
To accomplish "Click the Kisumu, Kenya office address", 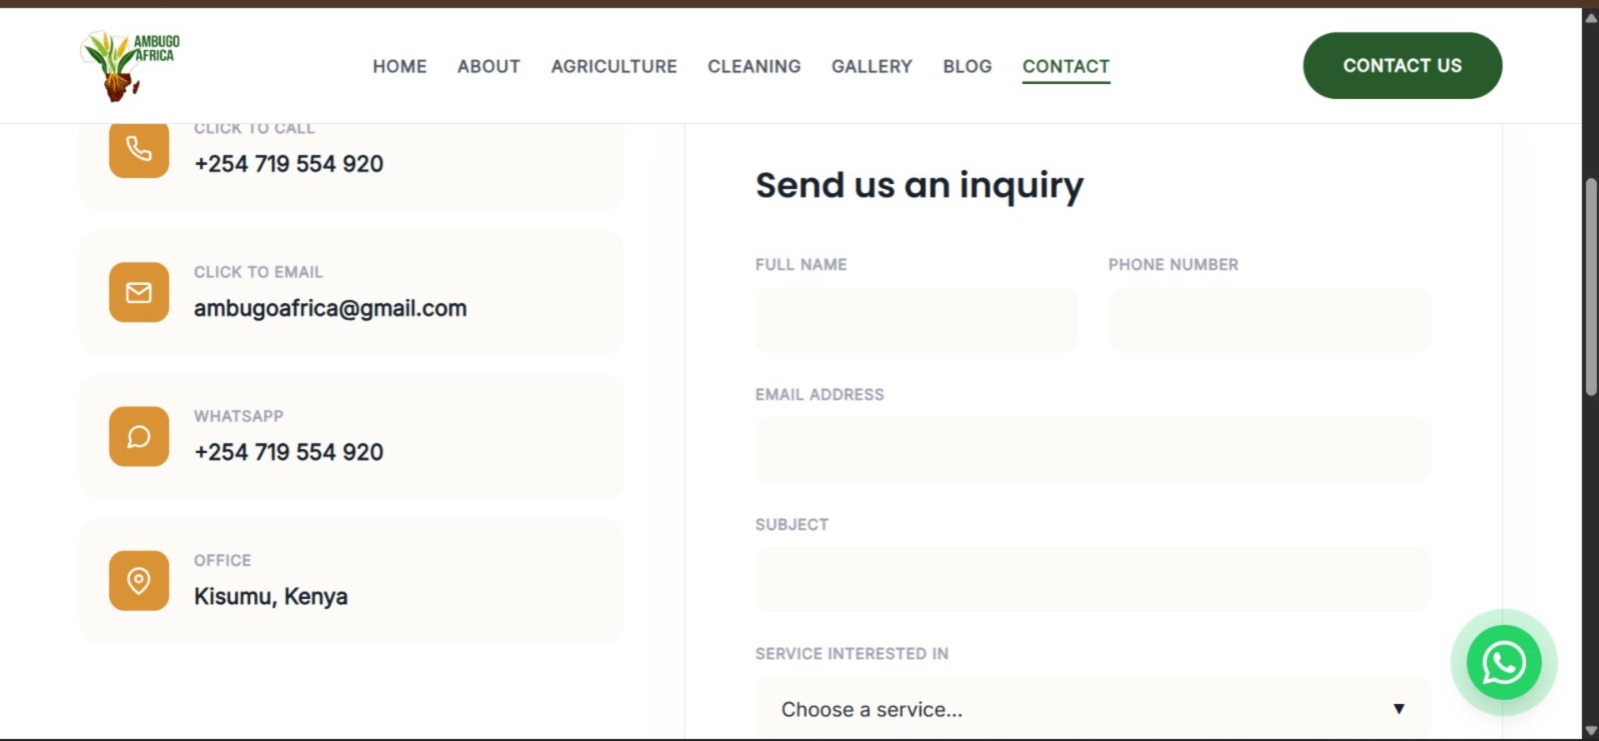I will (x=271, y=596).
